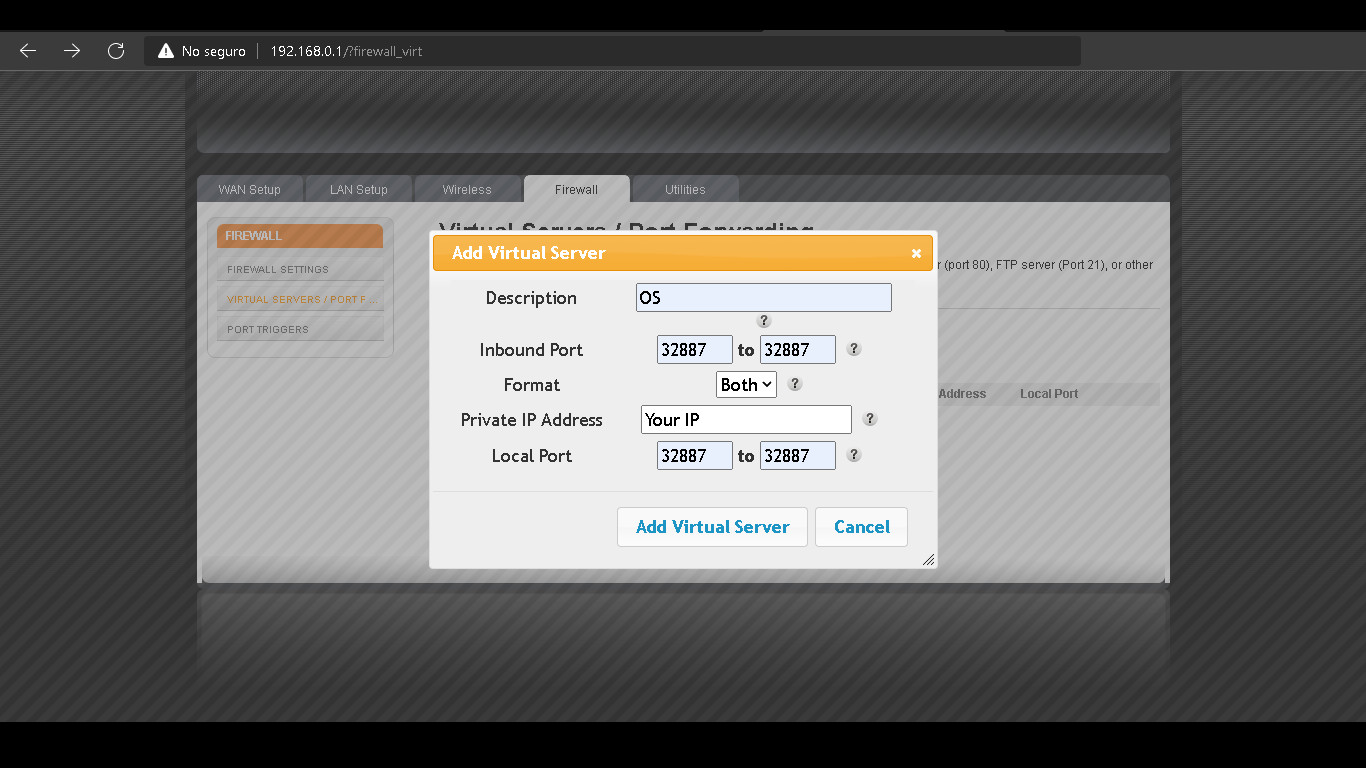Click the Local Port help icon
Image resolution: width=1366 pixels, height=768 pixels.
[x=853, y=455]
